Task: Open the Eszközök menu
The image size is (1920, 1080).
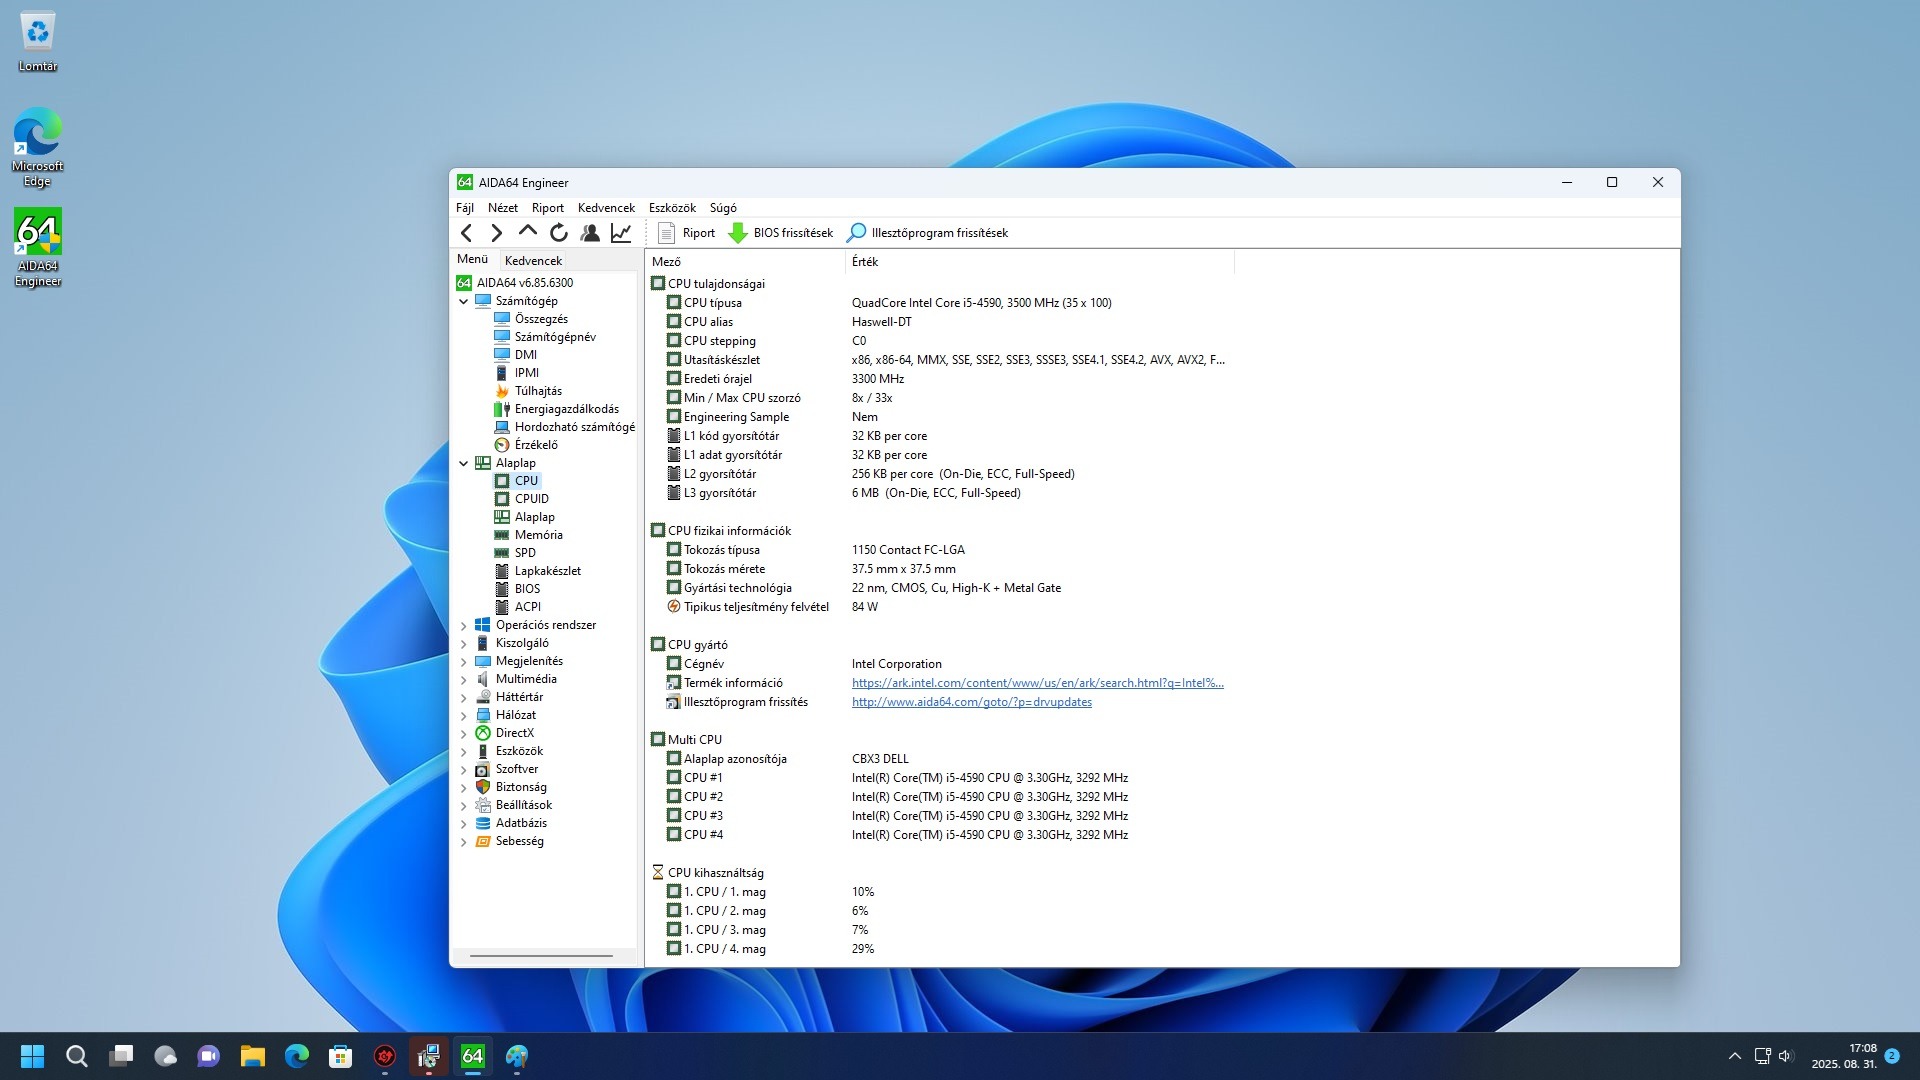Action: [x=671, y=208]
